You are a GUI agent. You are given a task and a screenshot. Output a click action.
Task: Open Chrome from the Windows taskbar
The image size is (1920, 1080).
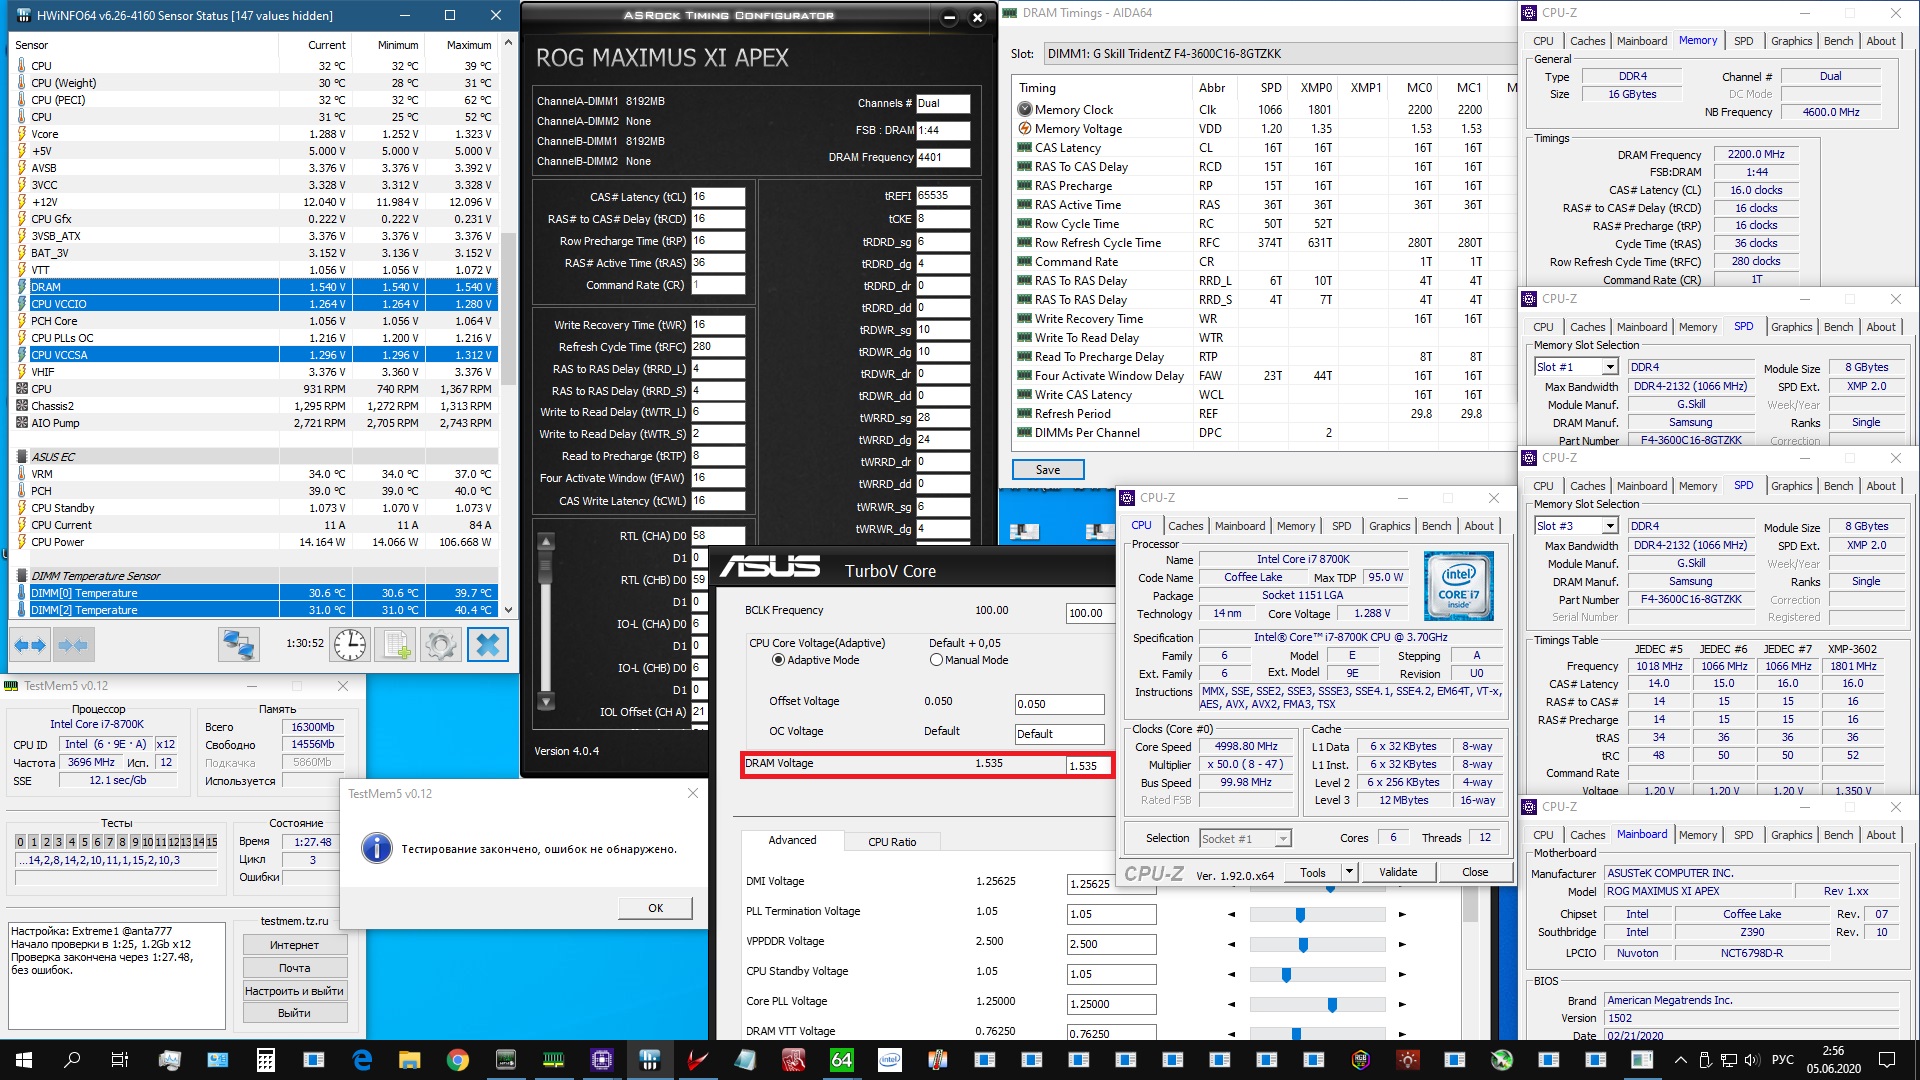pos(457,1060)
